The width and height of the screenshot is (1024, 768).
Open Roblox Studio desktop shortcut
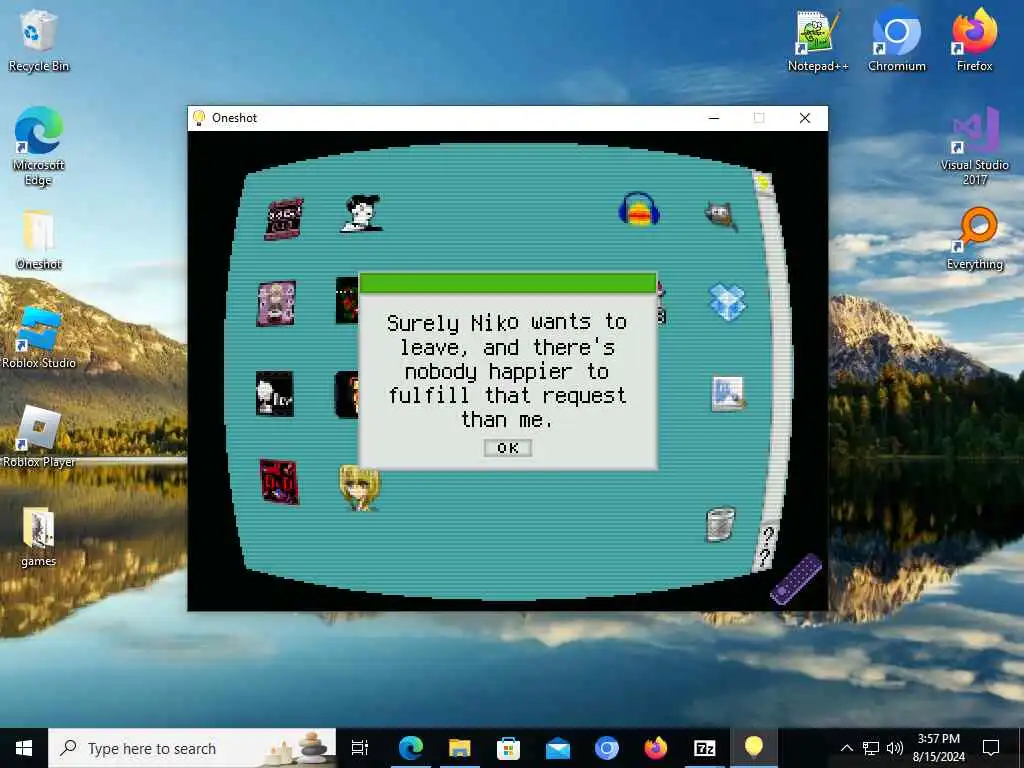pyautogui.click(x=39, y=338)
